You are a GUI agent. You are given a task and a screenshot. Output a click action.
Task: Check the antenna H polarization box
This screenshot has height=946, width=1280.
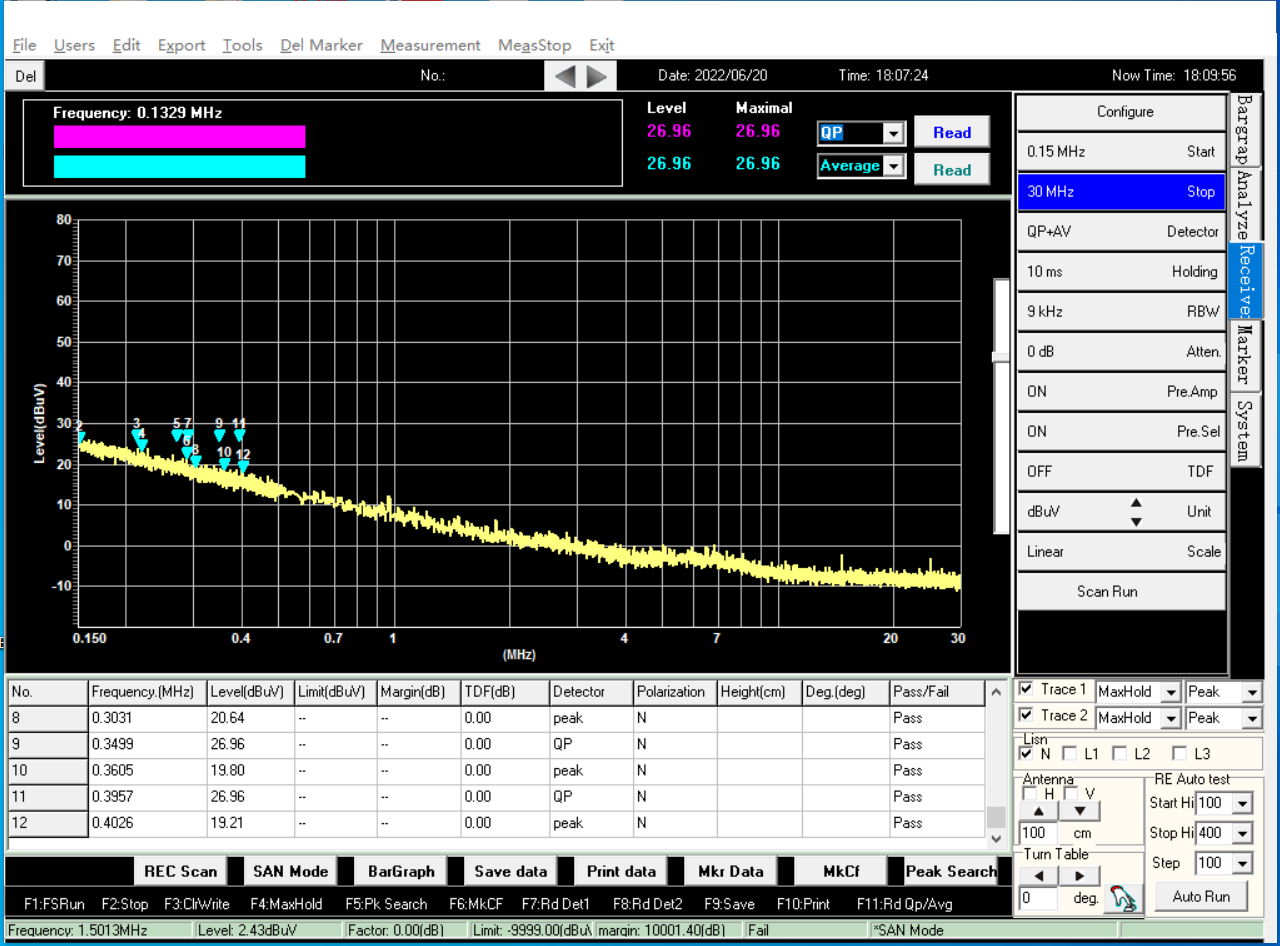point(1030,794)
